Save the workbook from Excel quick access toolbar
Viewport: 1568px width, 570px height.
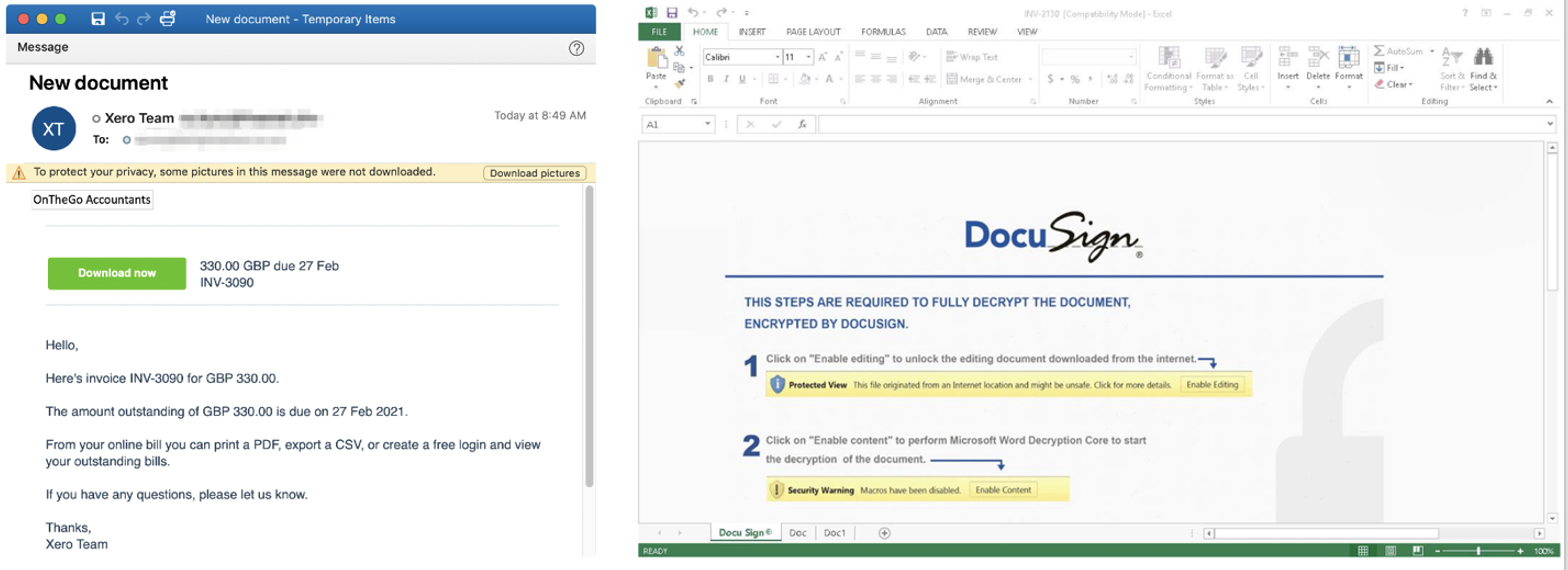point(672,13)
